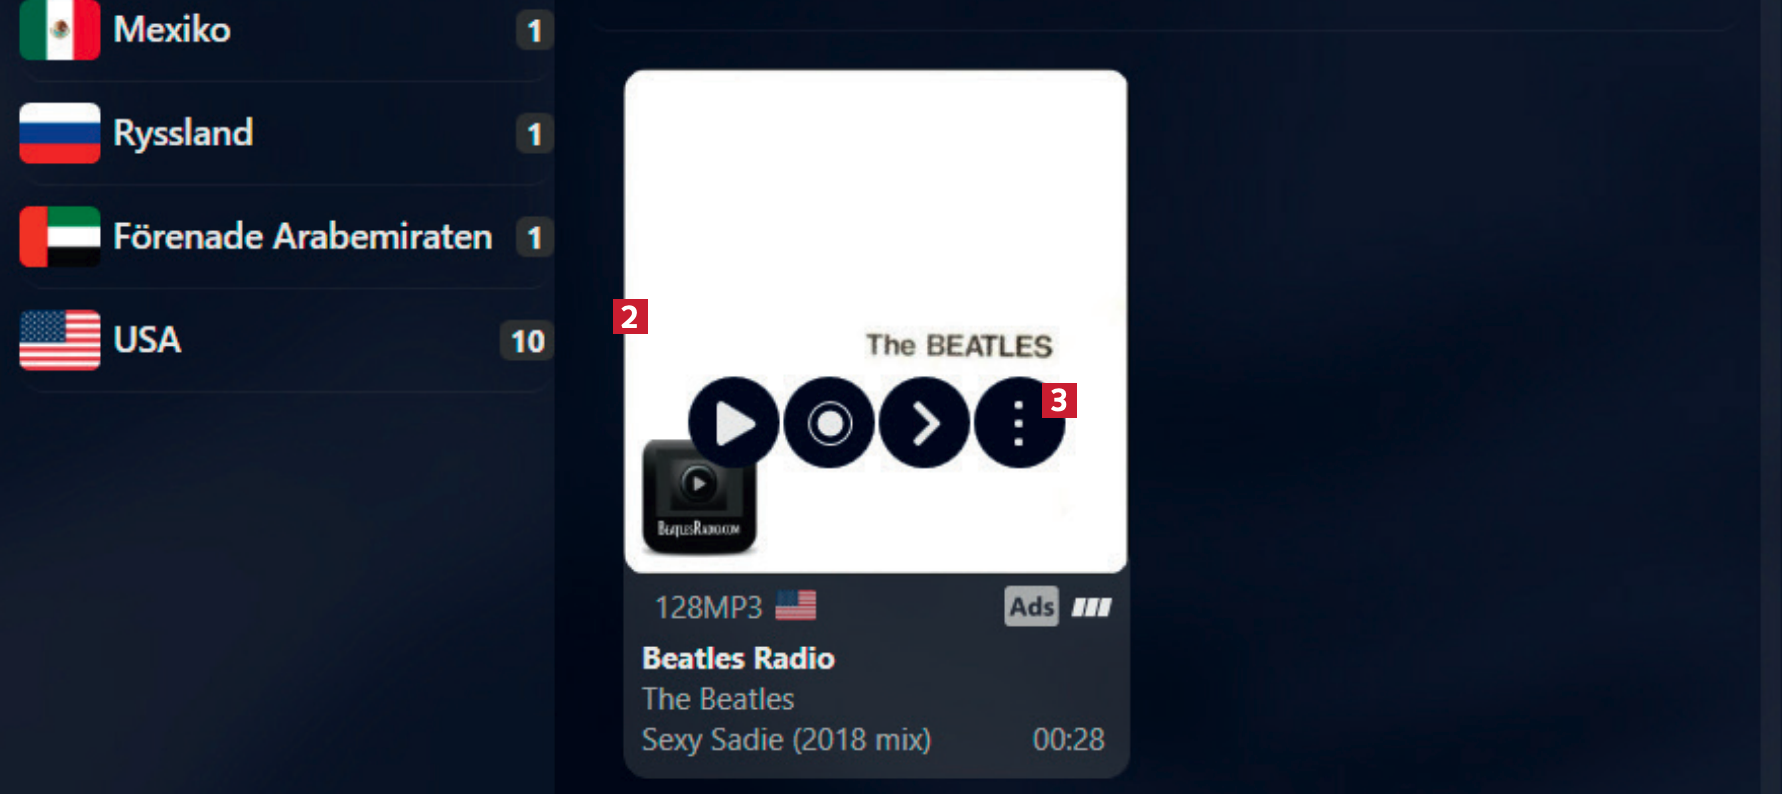Play the Beatles Radio station
The width and height of the screenshot is (1782, 794).
pyautogui.click(x=733, y=423)
